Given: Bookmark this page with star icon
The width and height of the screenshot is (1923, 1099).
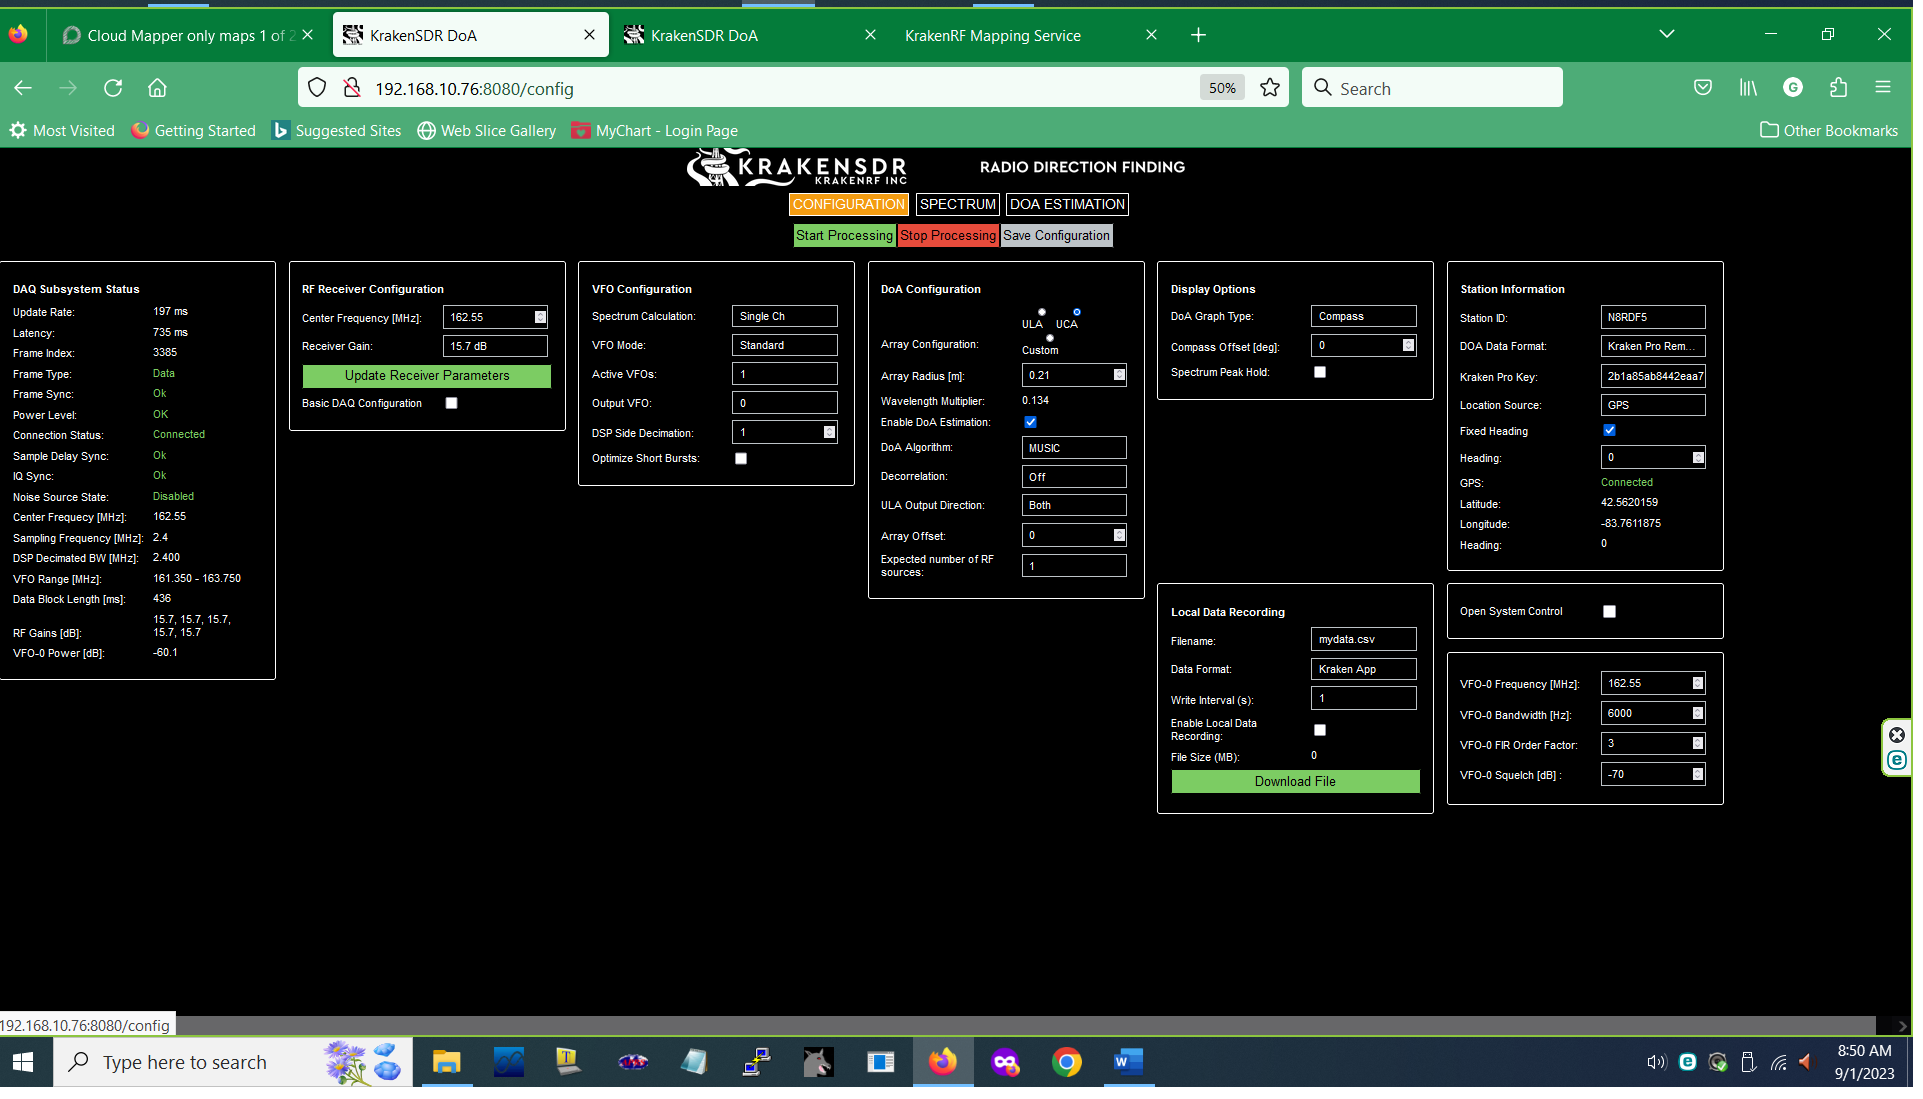Looking at the screenshot, I should (x=1270, y=88).
